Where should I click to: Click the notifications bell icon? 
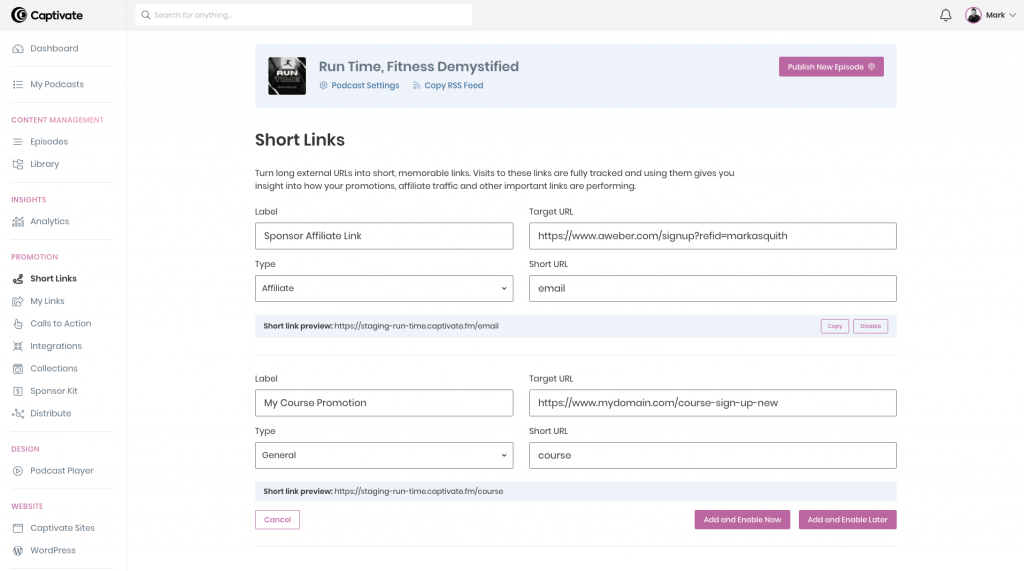945,15
